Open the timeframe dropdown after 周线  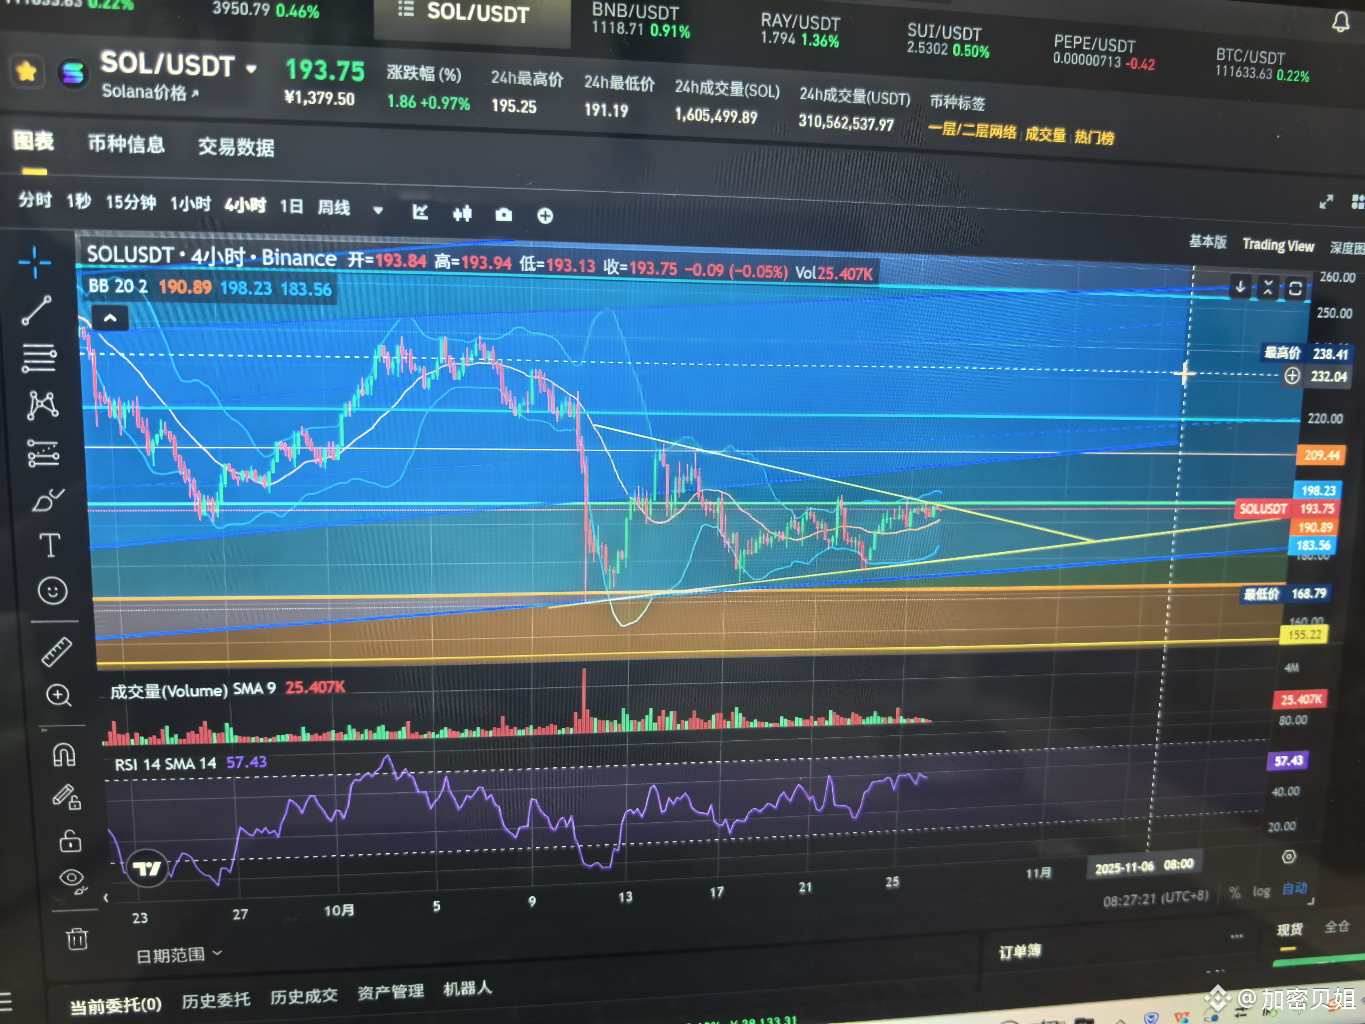(x=378, y=210)
